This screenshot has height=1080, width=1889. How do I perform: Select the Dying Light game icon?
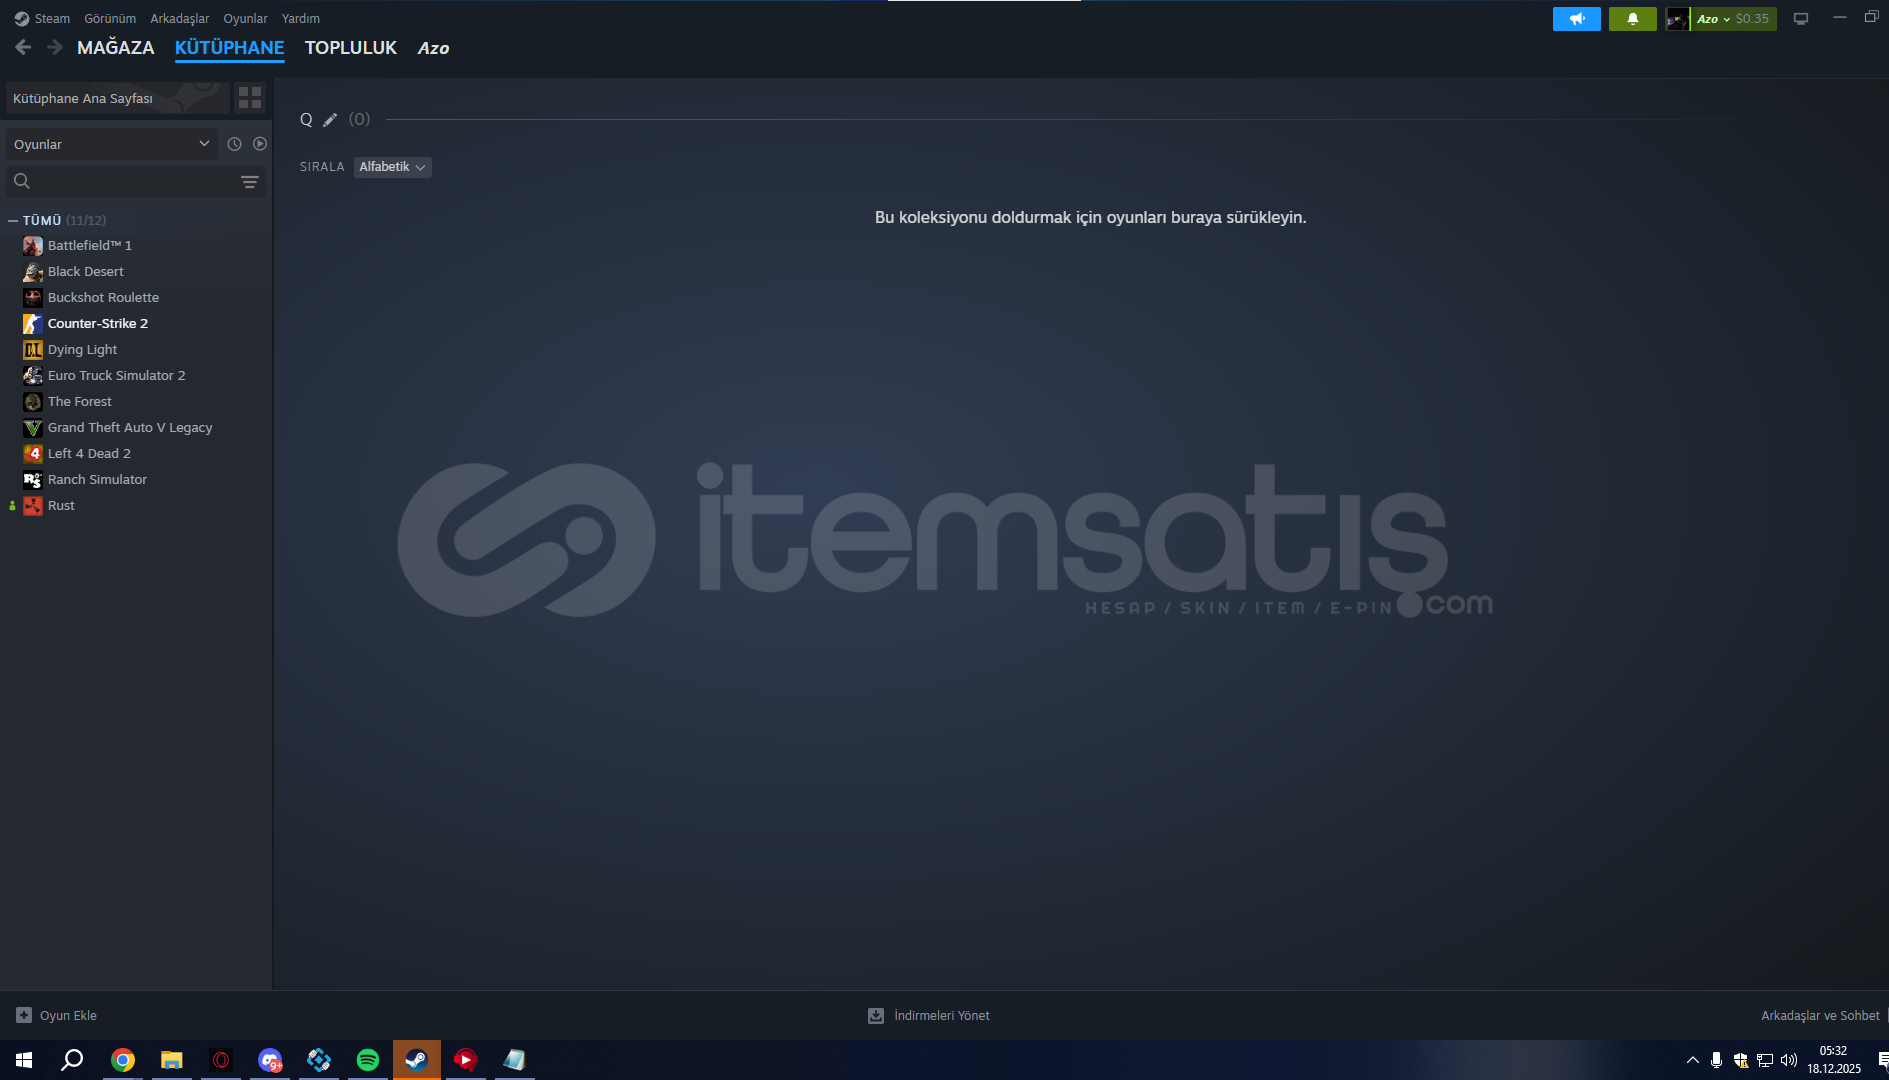click(33, 350)
